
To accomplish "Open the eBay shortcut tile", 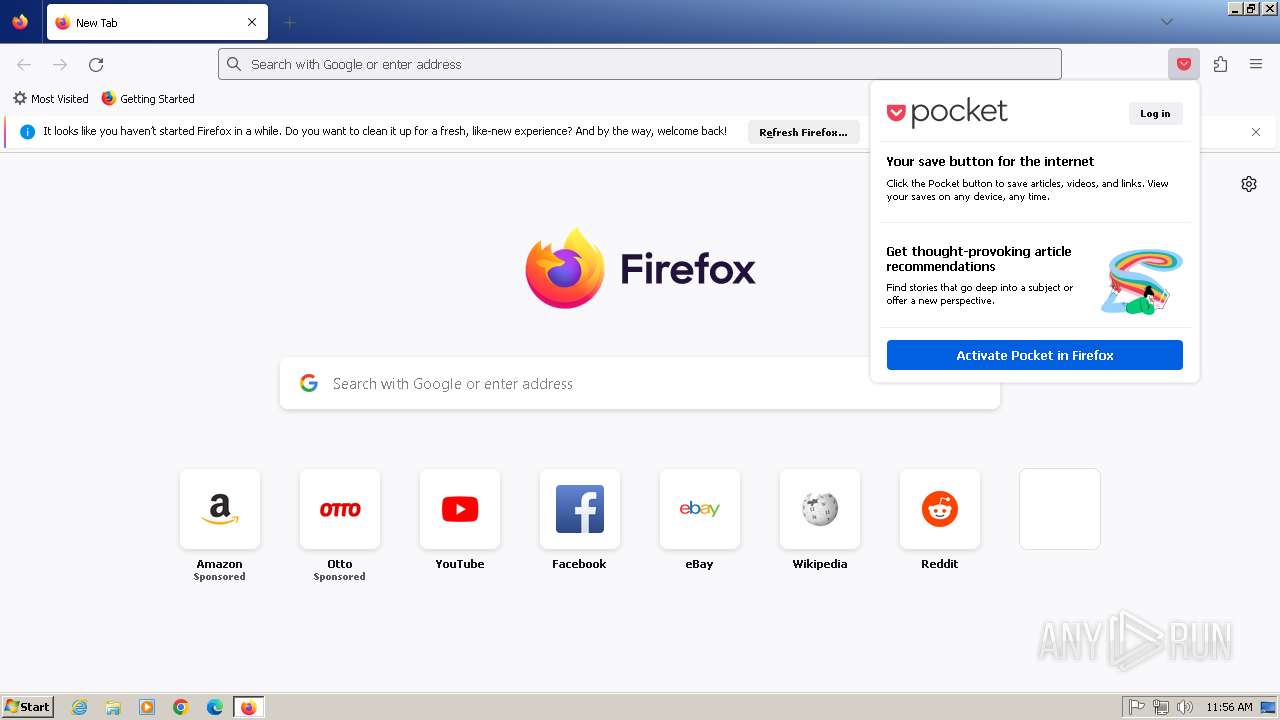I will coord(700,509).
